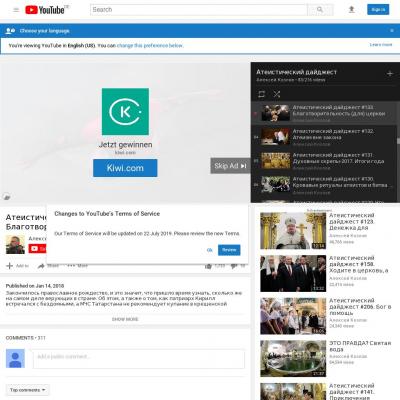This screenshot has height=400, width=400.
Task: Click the thumbs-up like icon
Action: pos(208,266)
